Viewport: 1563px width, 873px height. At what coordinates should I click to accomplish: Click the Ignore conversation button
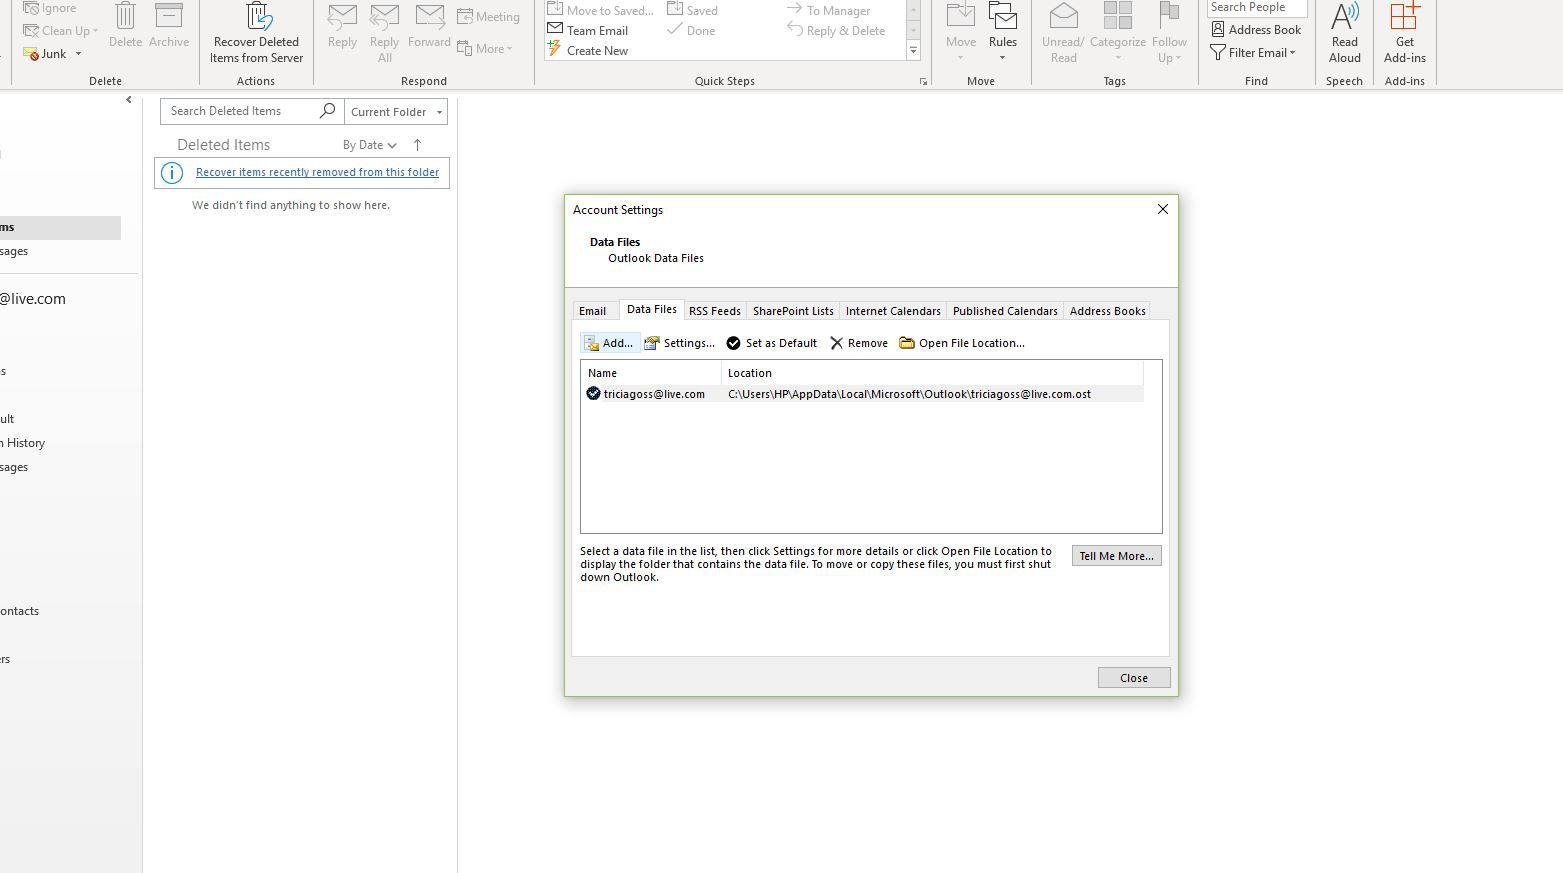pos(50,8)
